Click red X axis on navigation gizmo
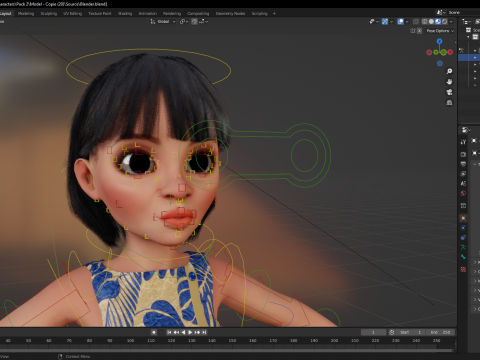The width and height of the screenshot is (480, 360). (x=450, y=52)
